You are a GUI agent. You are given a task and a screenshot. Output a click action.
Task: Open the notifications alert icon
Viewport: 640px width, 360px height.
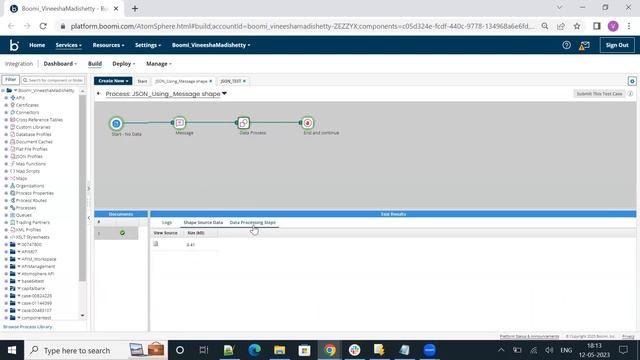(x=584, y=45)
